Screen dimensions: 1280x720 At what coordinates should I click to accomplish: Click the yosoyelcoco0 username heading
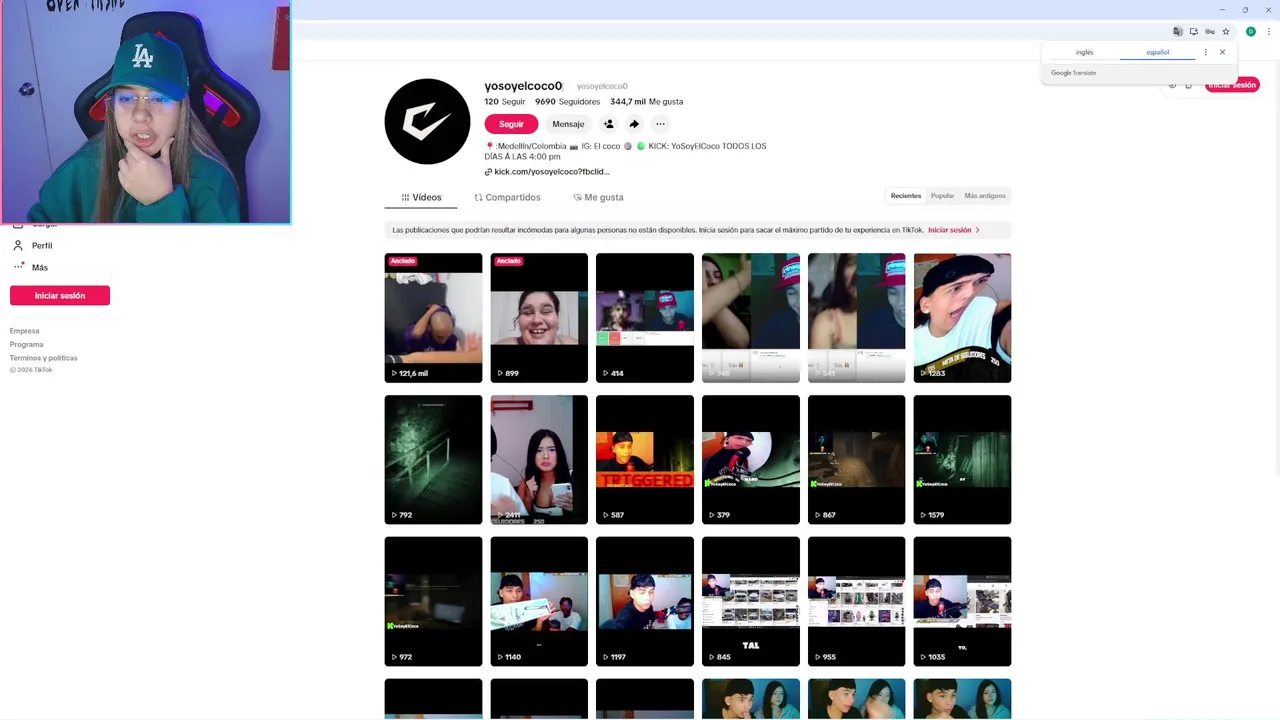coord(523,86)
